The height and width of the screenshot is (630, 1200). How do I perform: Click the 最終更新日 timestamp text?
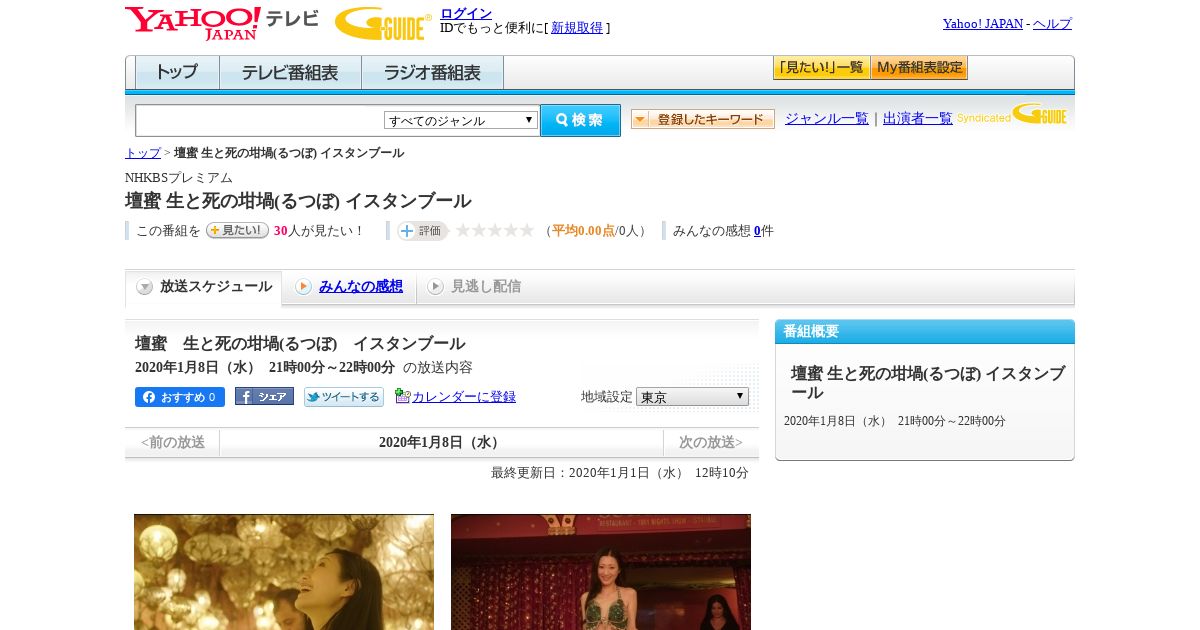tap(620, 473)
